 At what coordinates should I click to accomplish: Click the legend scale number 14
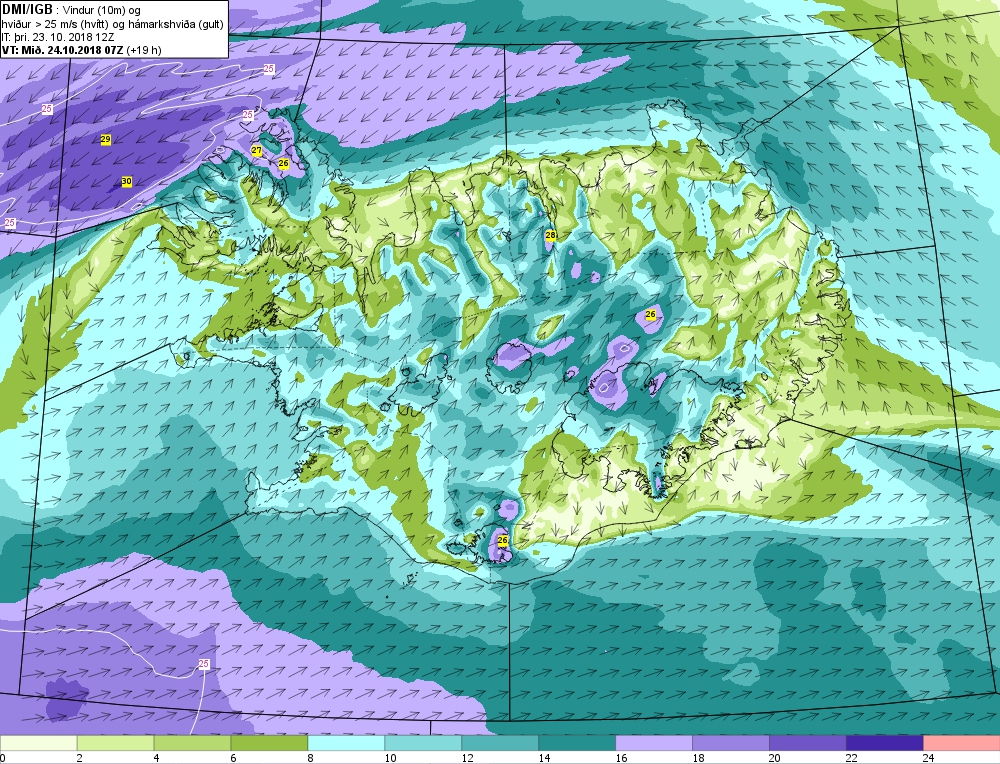pos(544,758)
